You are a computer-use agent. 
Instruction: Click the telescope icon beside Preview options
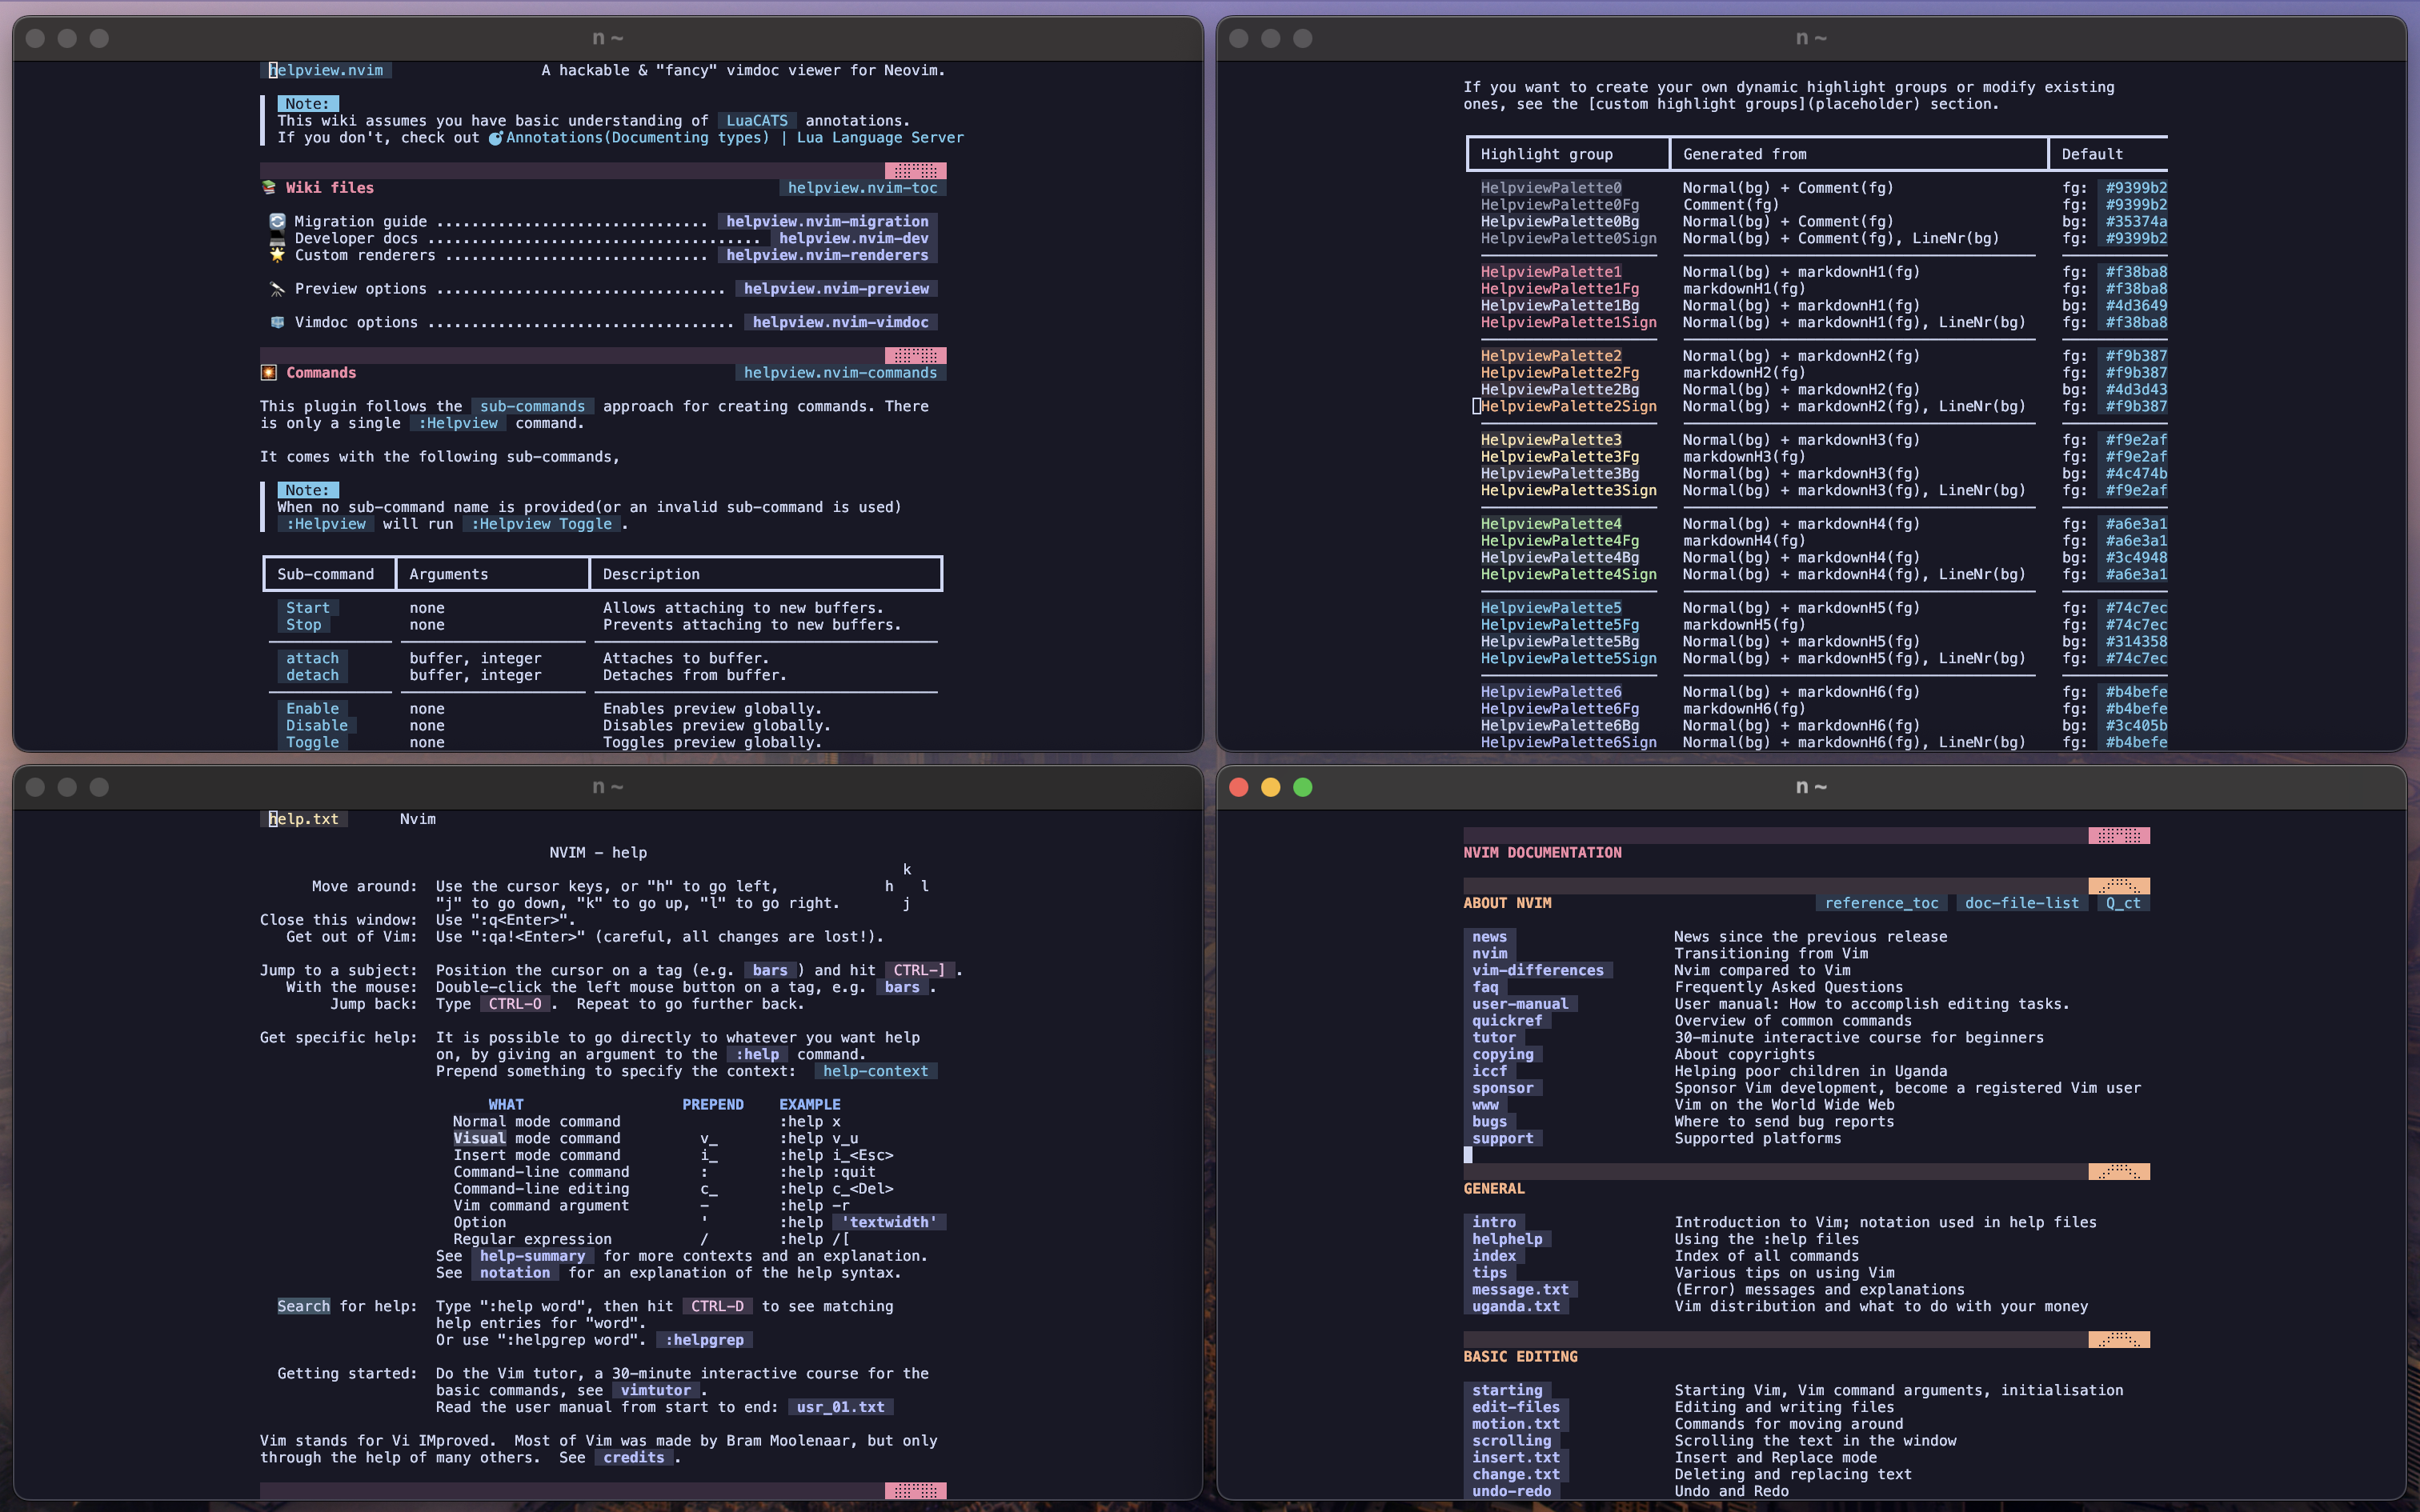(277, 289)
